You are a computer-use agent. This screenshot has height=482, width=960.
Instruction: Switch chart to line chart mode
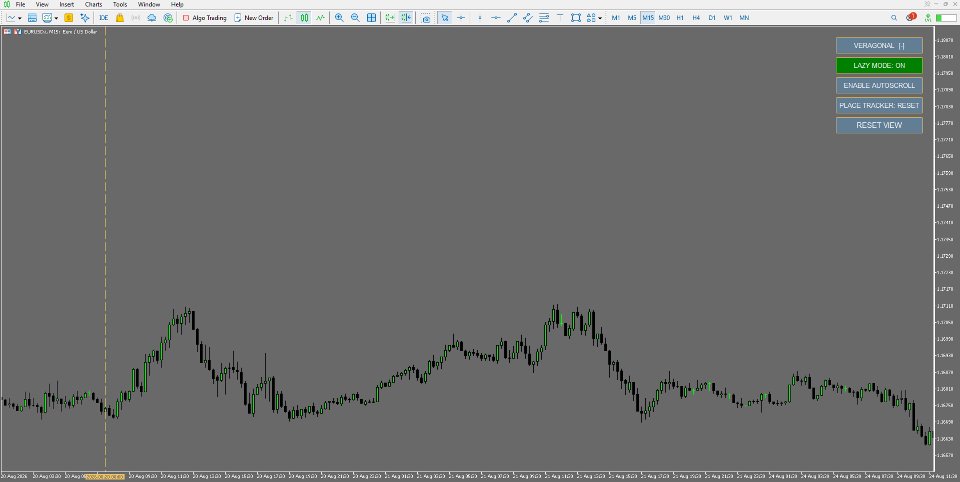click(x=320, y=18)
